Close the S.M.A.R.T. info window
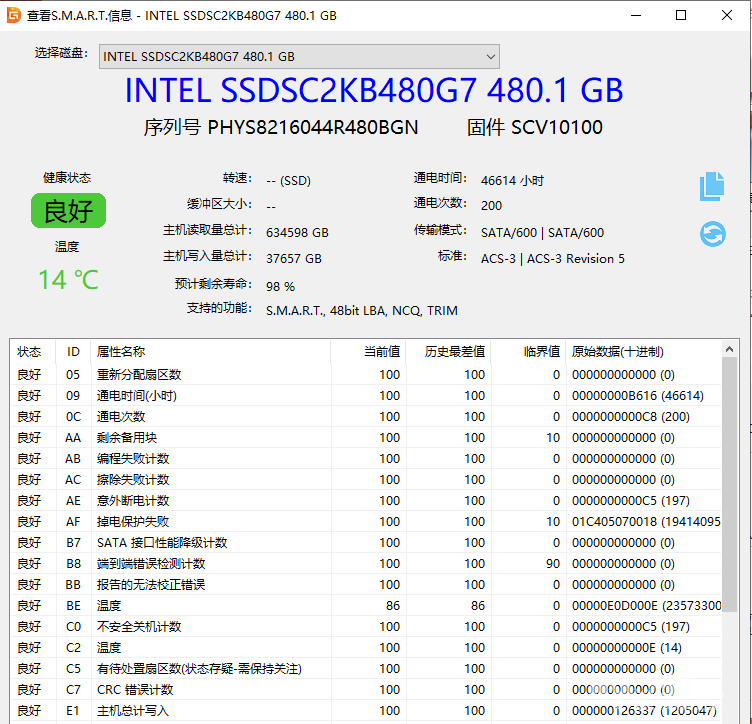Screen dimensions: 752x724 (x=727, y=15)
